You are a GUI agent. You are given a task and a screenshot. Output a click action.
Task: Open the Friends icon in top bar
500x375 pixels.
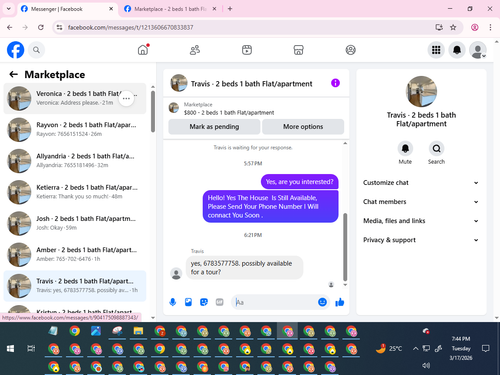tap(195, 50)
